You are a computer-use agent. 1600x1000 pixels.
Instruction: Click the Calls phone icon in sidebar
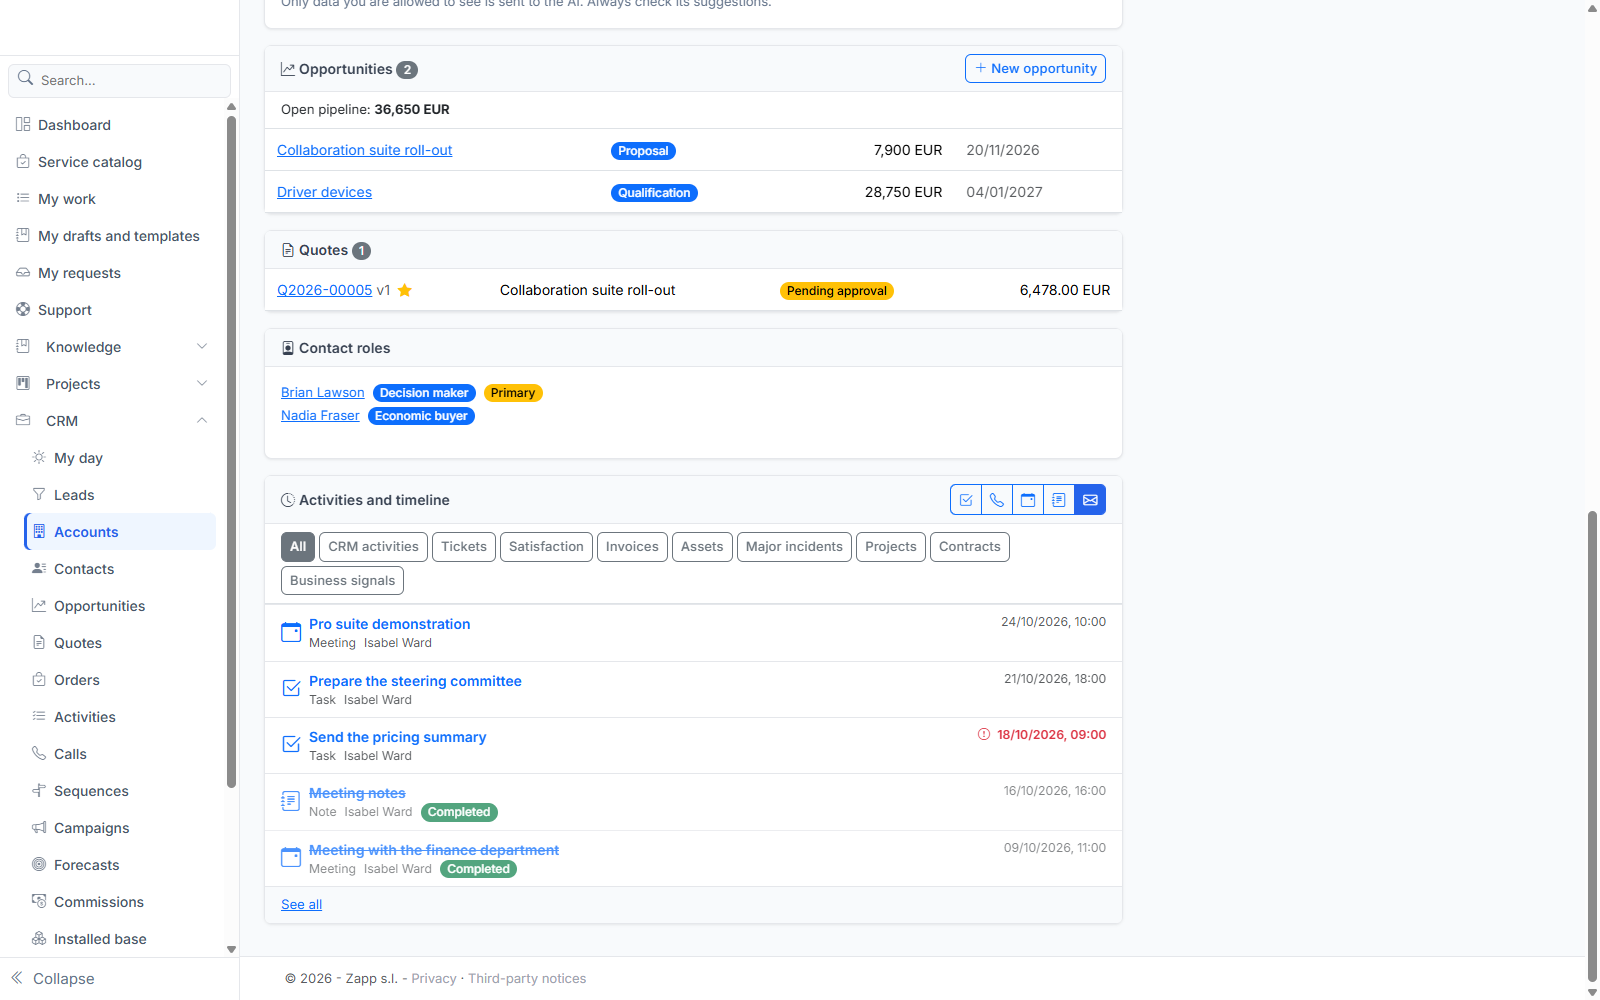39,753
